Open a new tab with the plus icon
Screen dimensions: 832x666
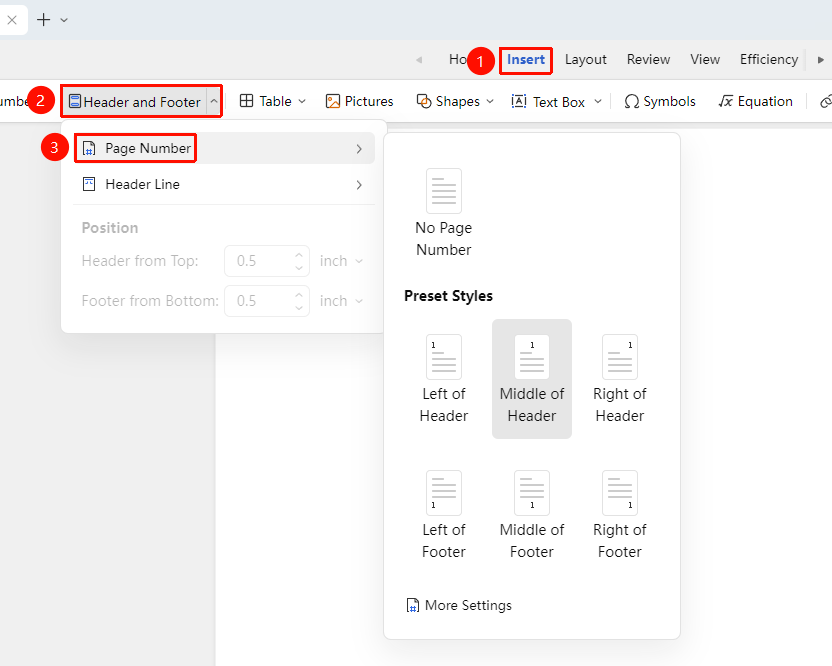tap(44, 20)
